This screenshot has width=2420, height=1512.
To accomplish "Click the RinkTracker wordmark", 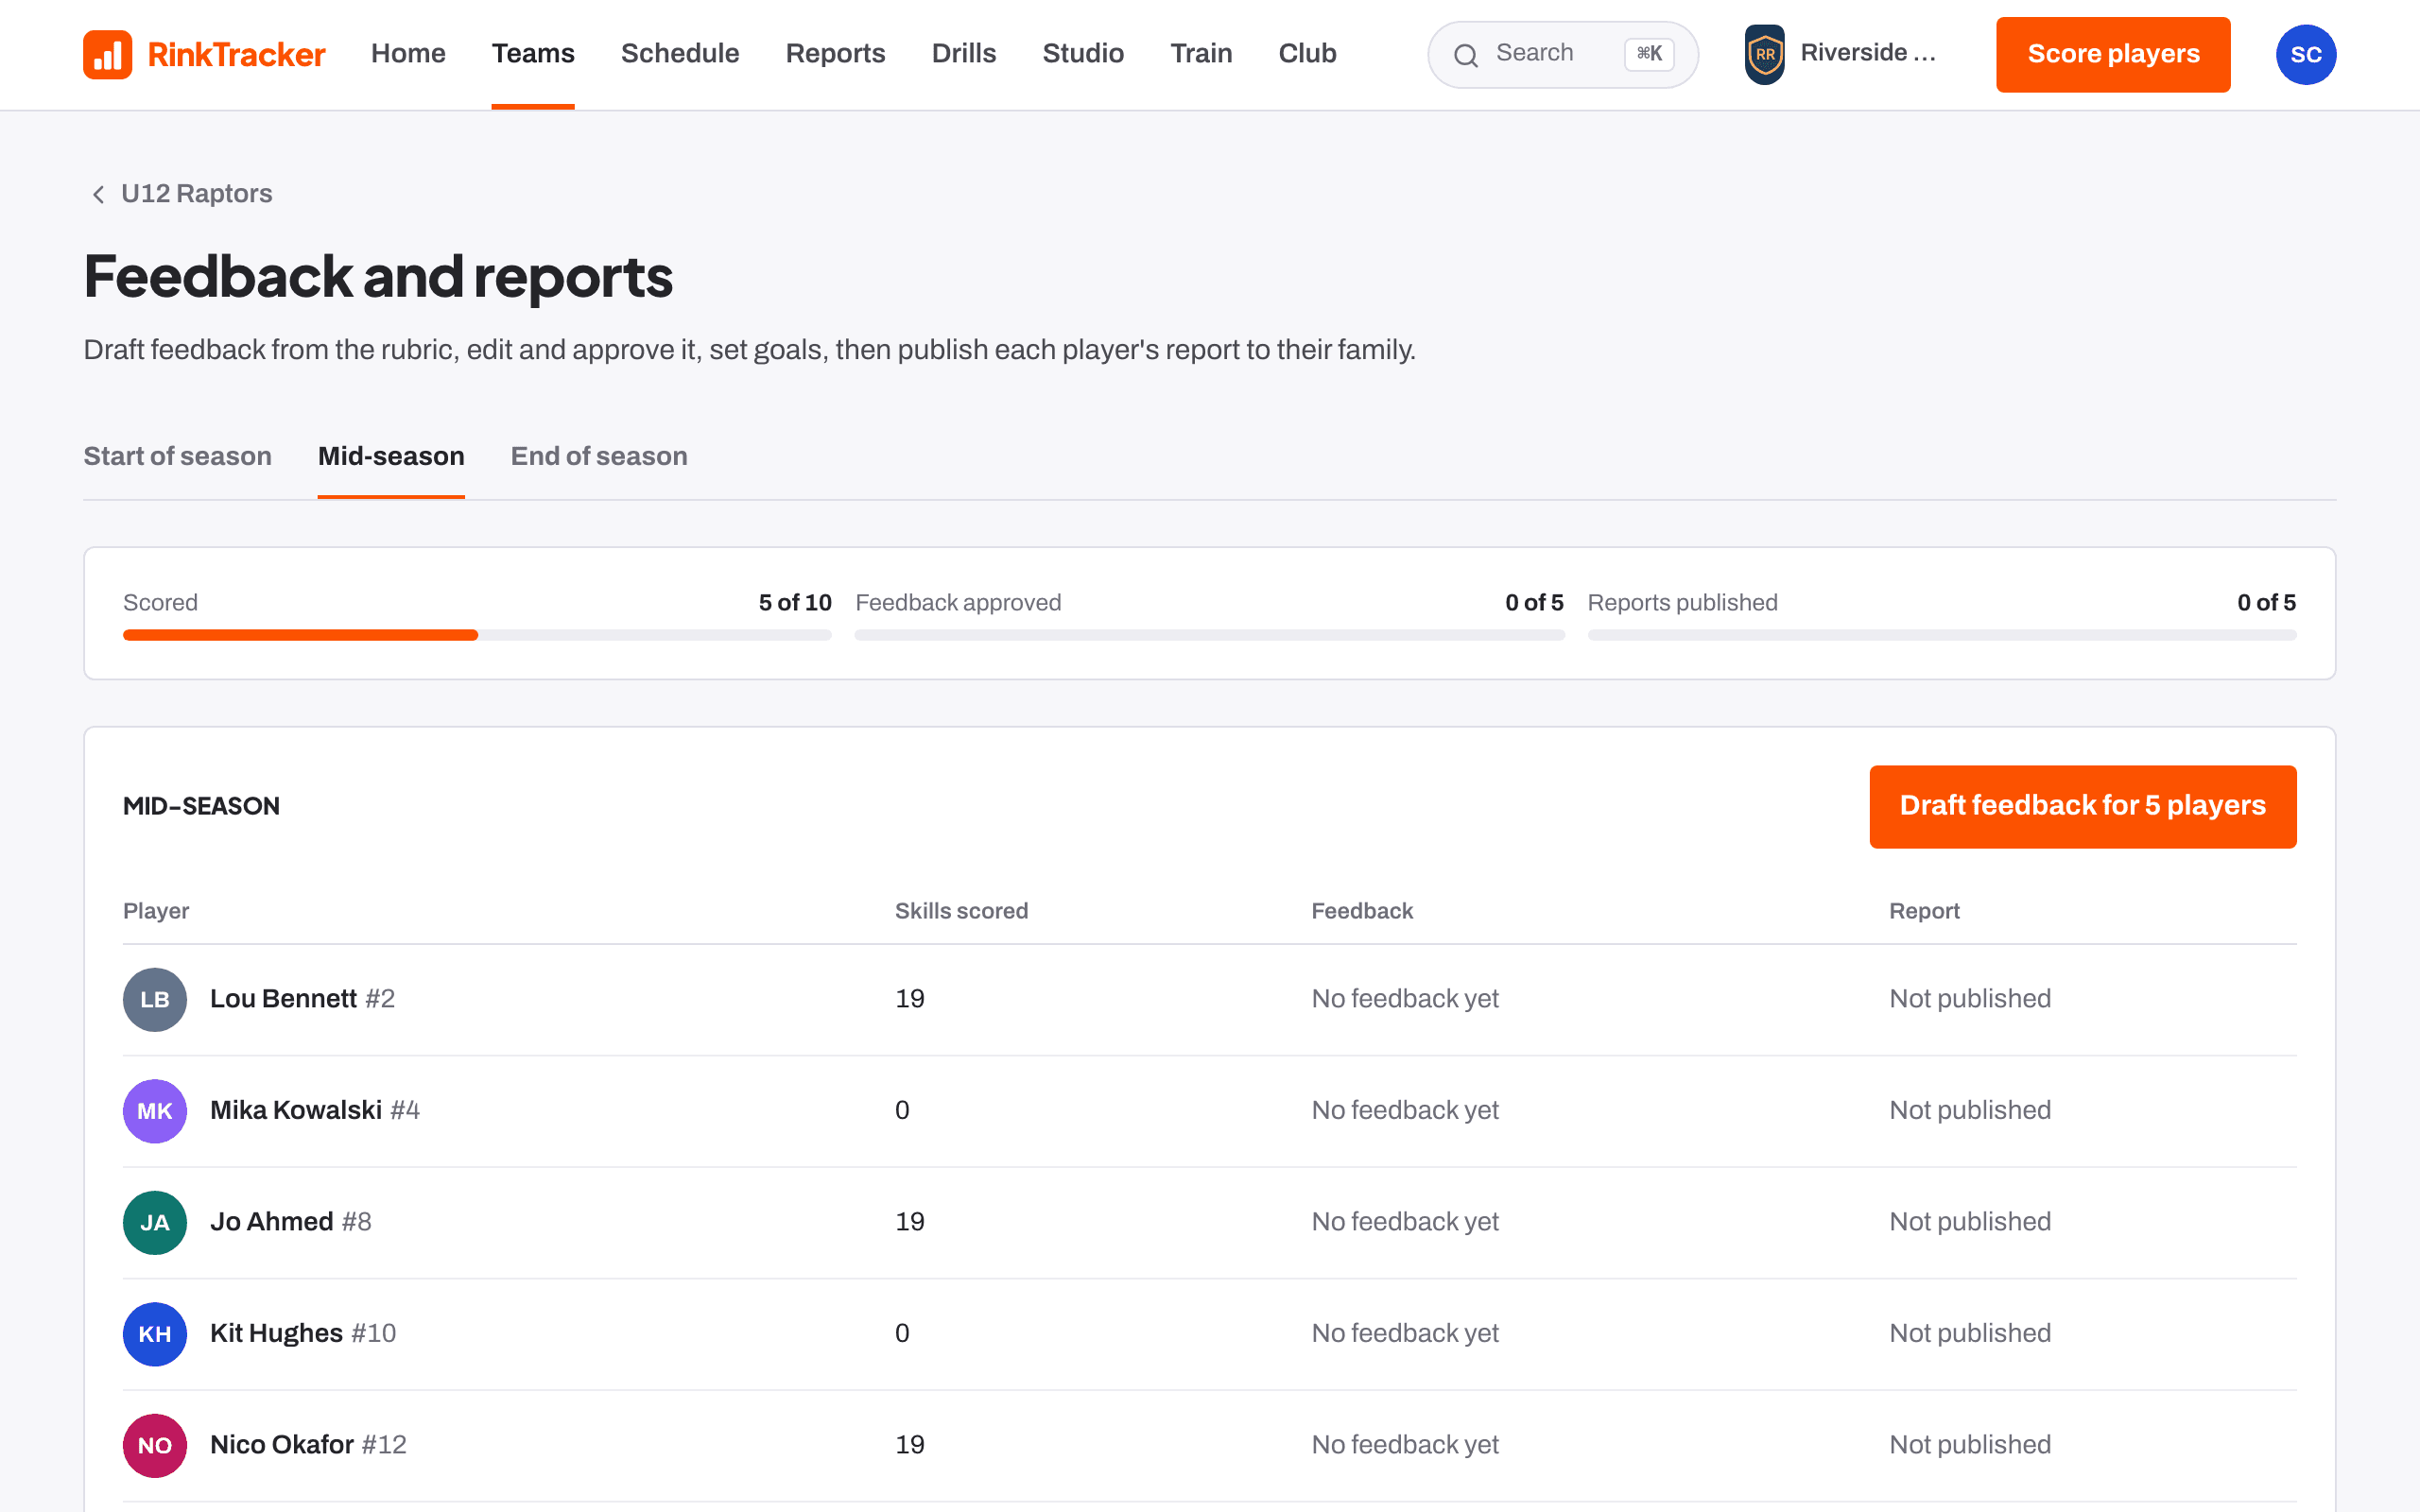I will point(236,54).
